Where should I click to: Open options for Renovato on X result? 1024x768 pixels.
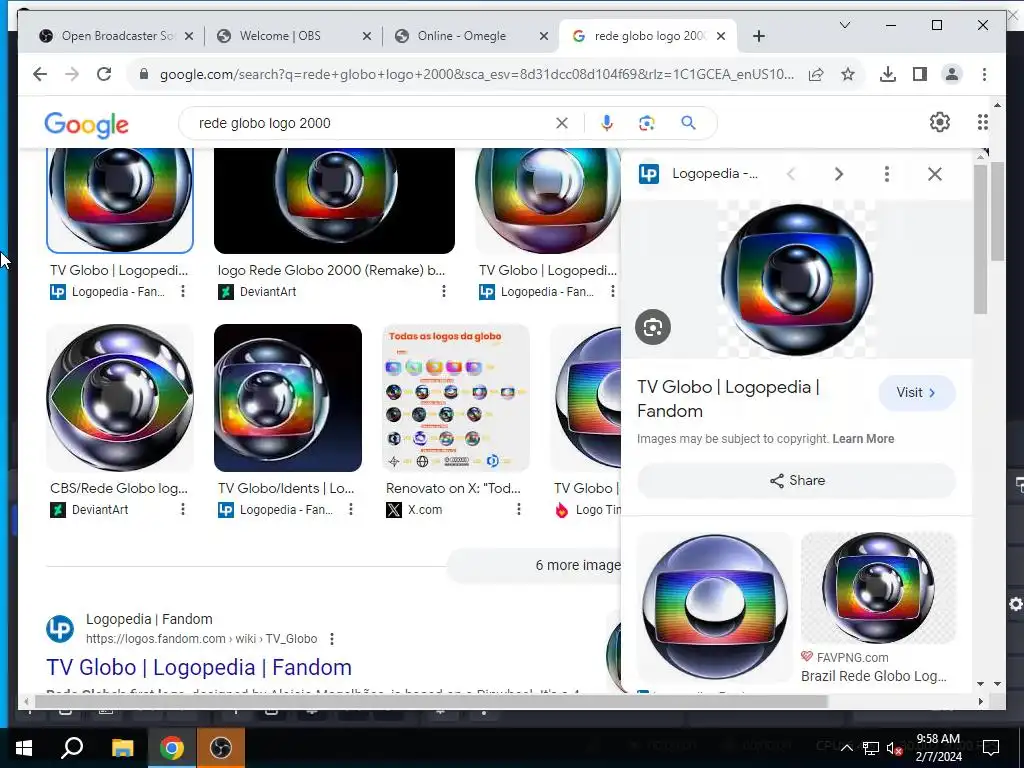point(519,509)
